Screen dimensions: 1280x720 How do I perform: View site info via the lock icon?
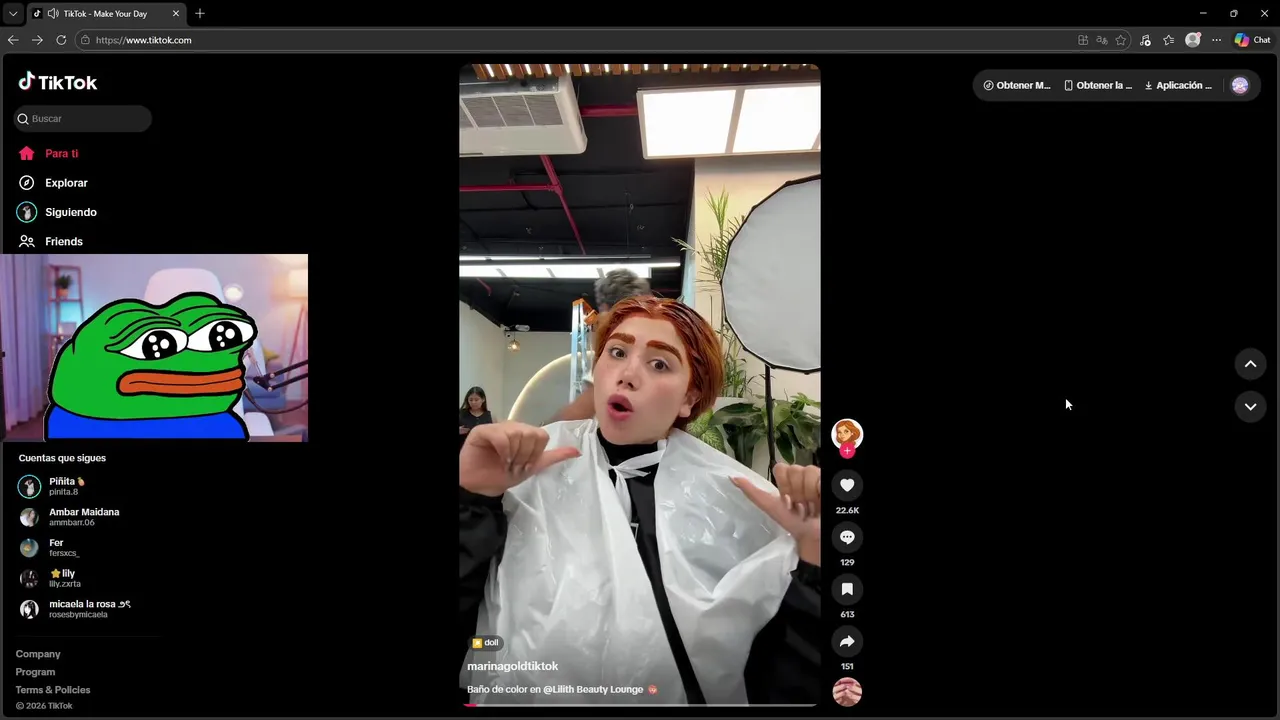pyautogui.click(x=85, y=40)
